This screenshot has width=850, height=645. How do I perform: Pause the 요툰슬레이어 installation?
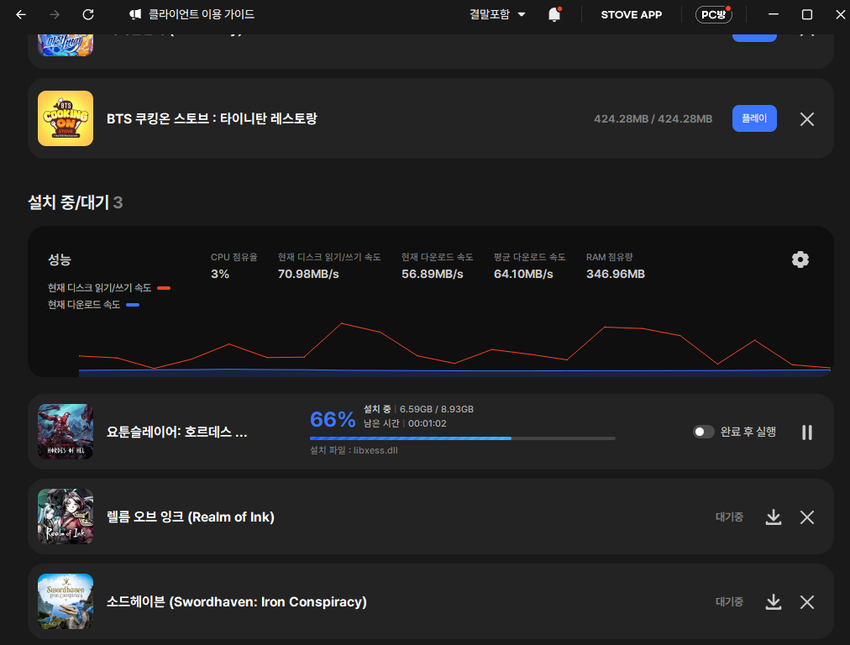tap(807, 432)
